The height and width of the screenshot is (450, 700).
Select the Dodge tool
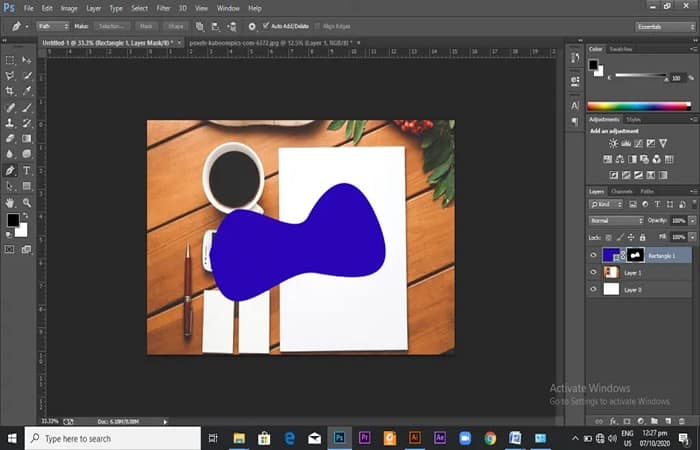(27, 154)
